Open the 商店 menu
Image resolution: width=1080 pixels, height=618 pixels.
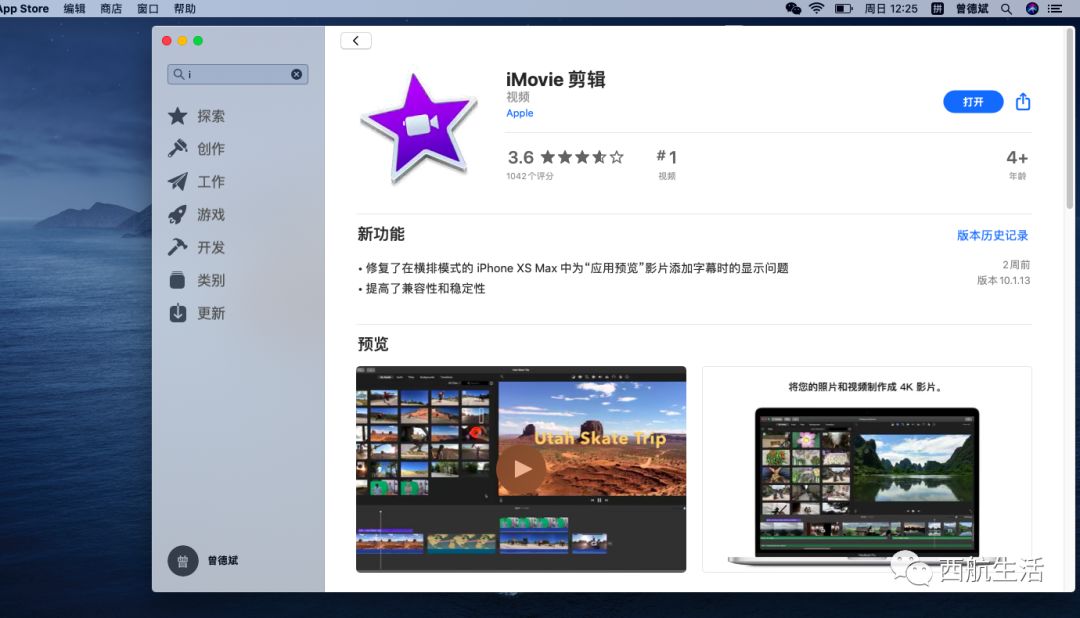click(111, 9)
